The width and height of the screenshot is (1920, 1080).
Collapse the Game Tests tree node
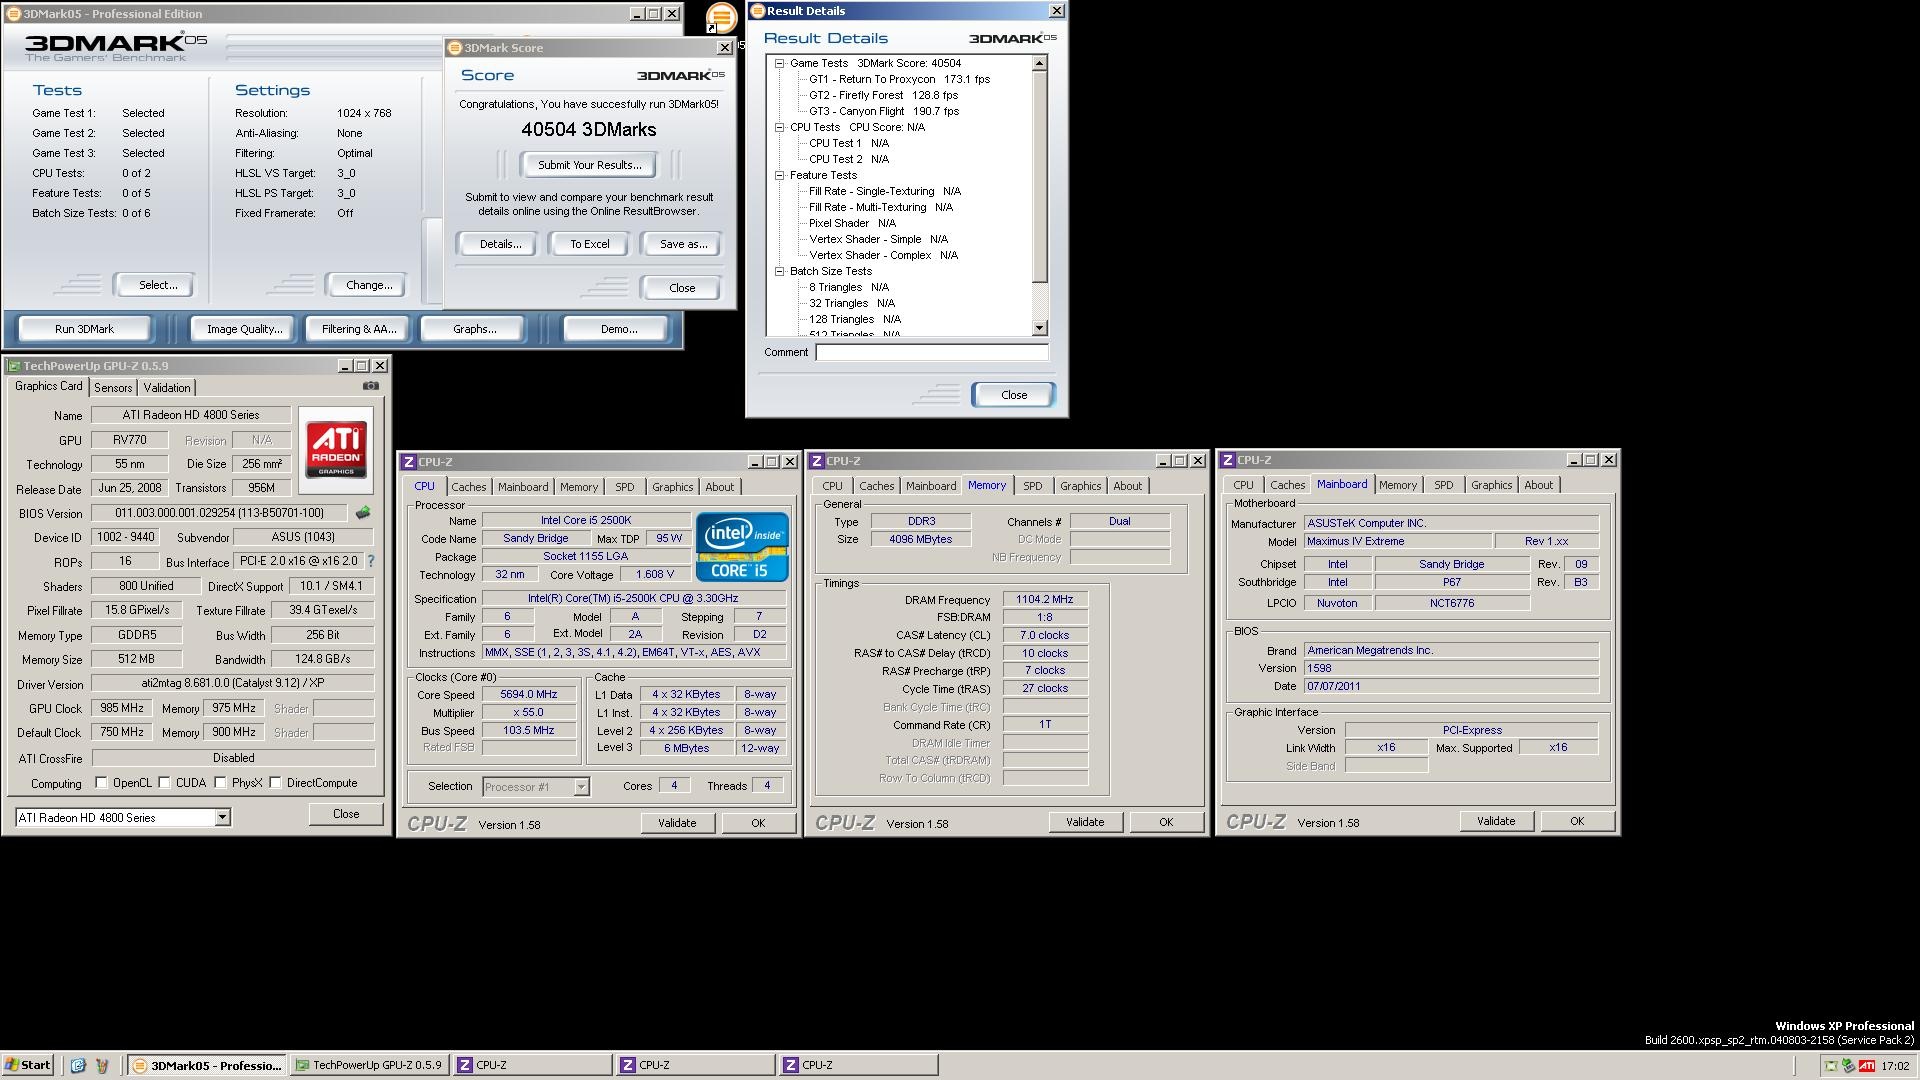780,63
